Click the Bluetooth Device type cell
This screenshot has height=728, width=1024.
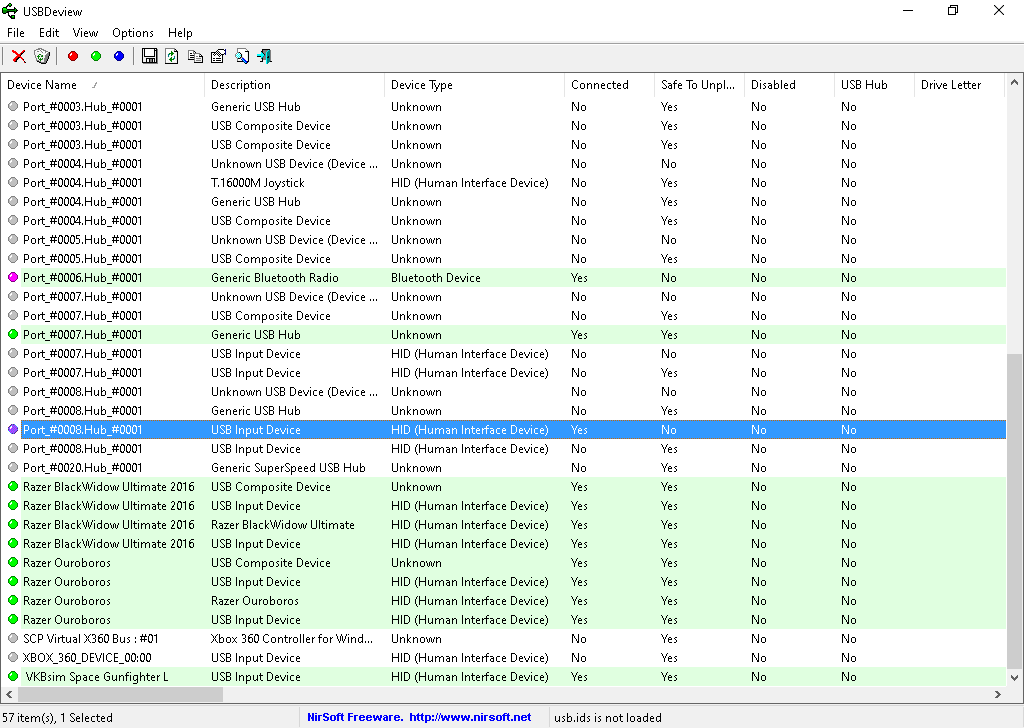coord(436,277)
